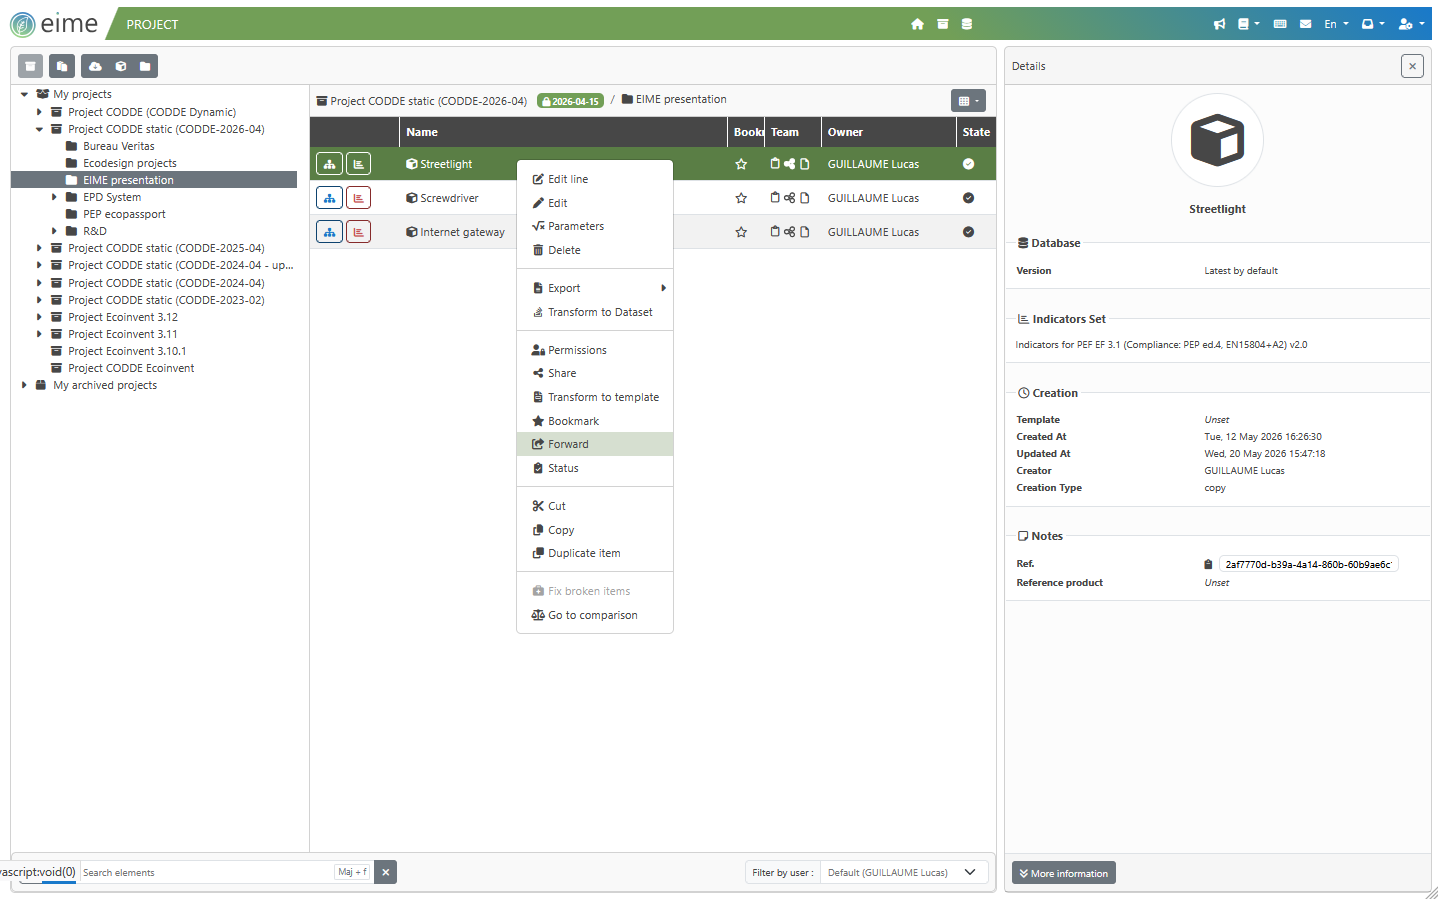Viewport: 1438px width, 899px height.
Task: Click the Screwdriver state check icon
Action: pos(968,198)
